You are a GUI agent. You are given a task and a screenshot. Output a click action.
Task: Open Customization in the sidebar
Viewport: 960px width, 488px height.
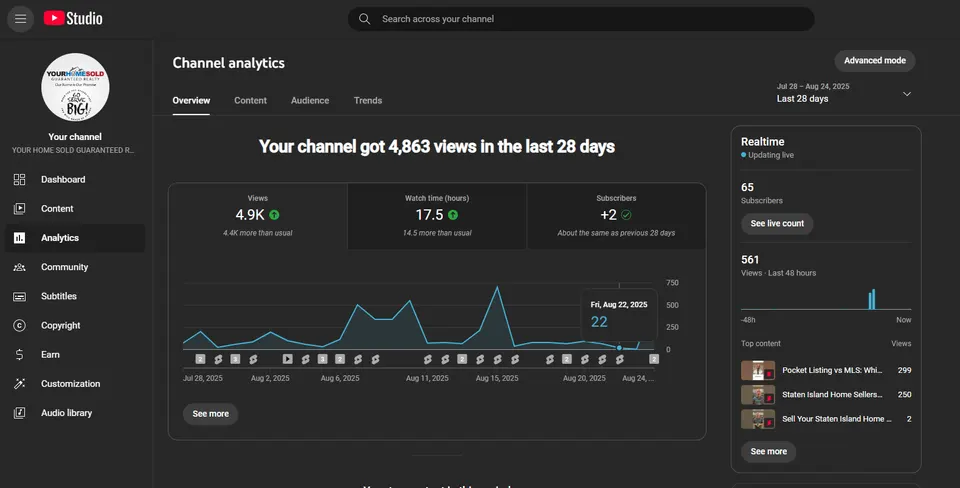coord(75,384)
